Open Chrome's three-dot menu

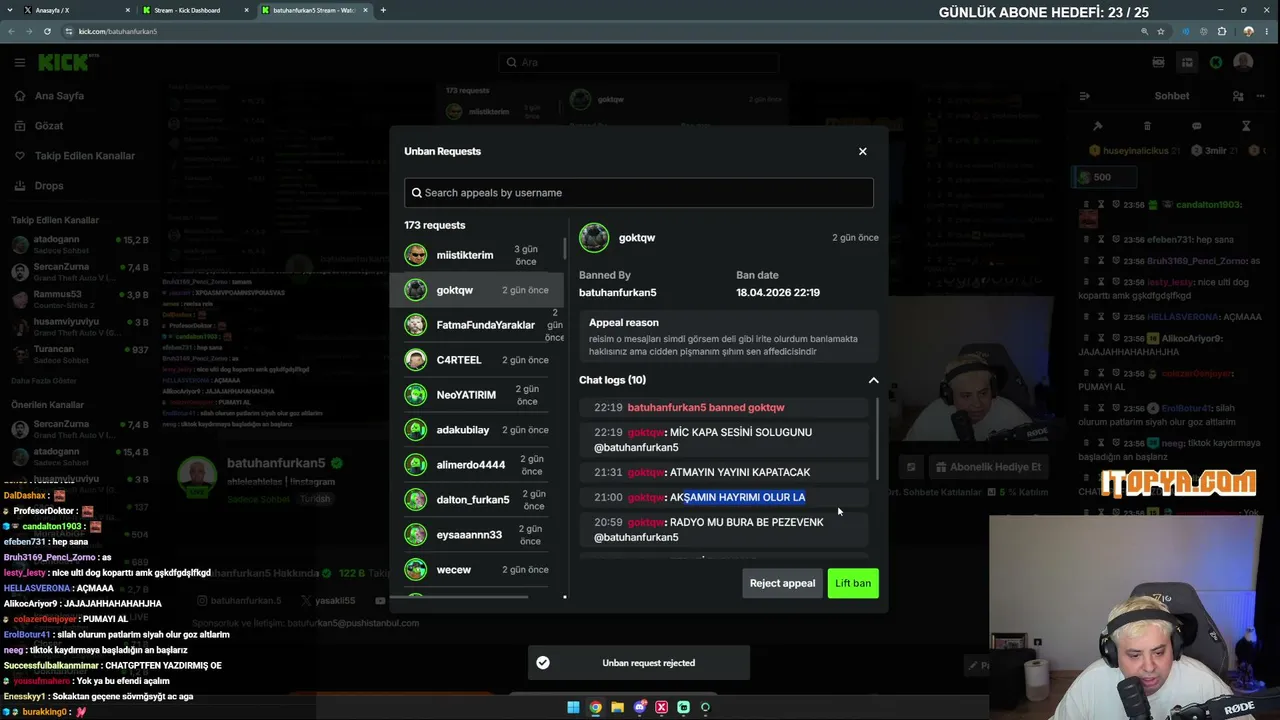tap(1267, 31)
